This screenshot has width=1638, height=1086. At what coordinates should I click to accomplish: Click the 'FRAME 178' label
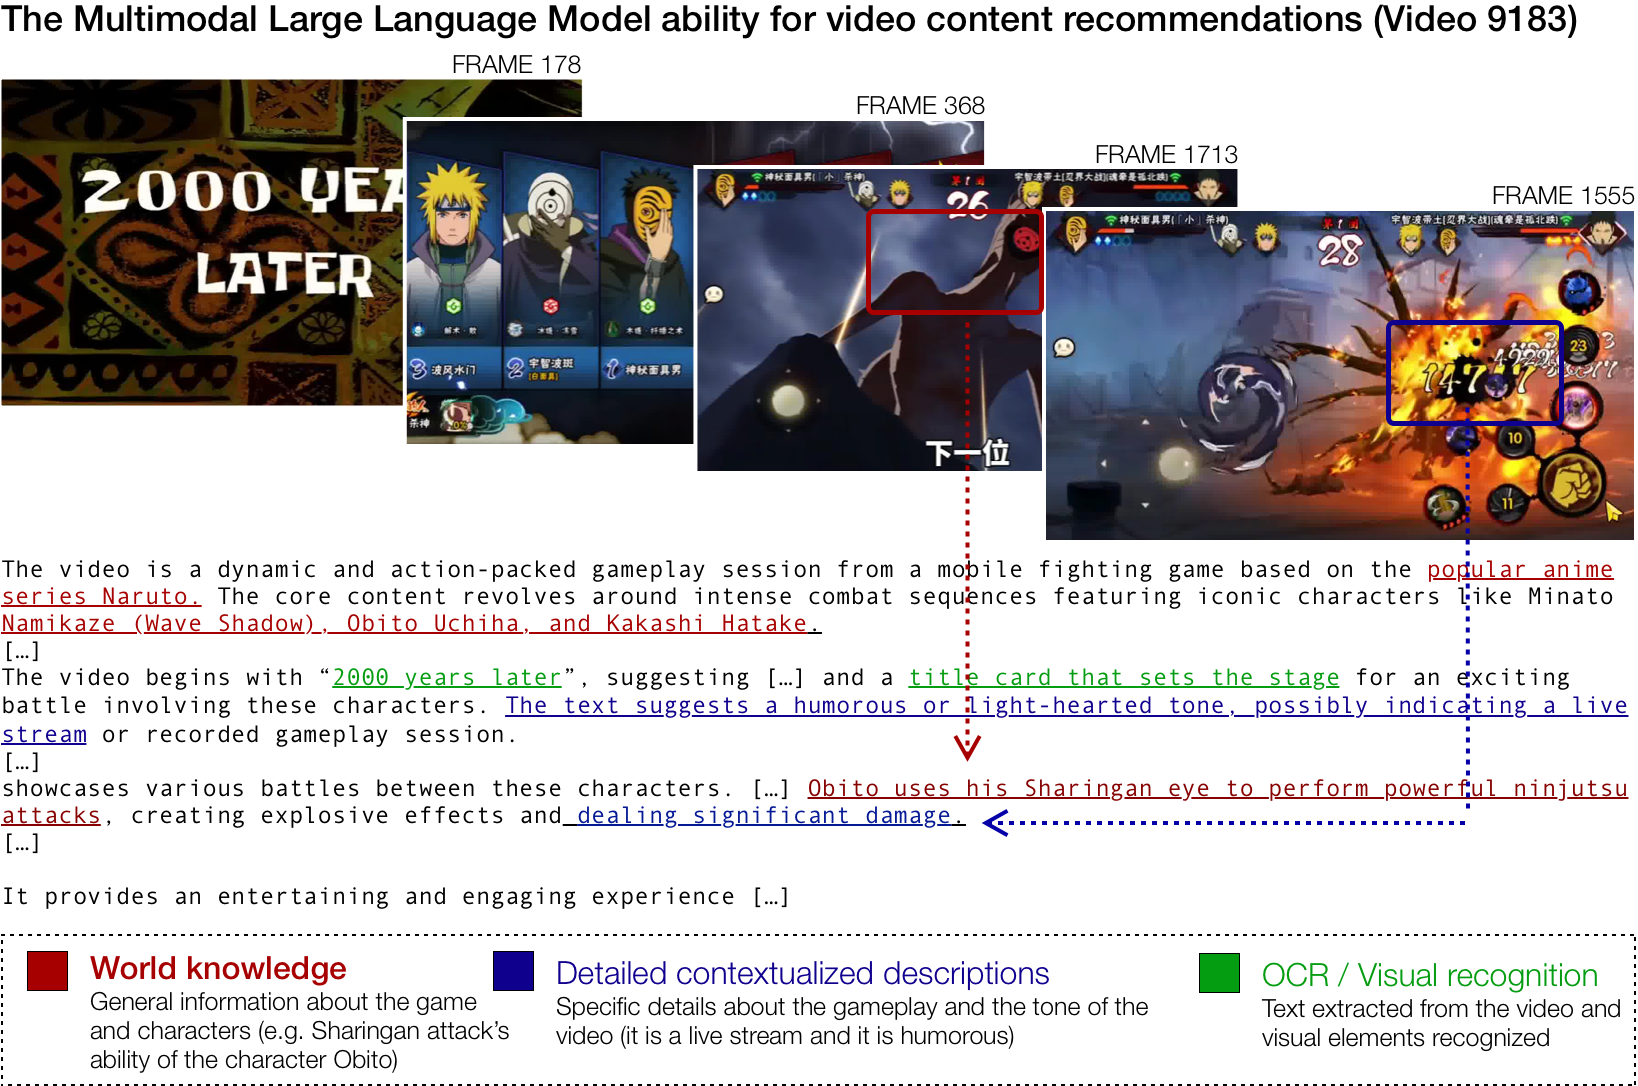[516, 65]
